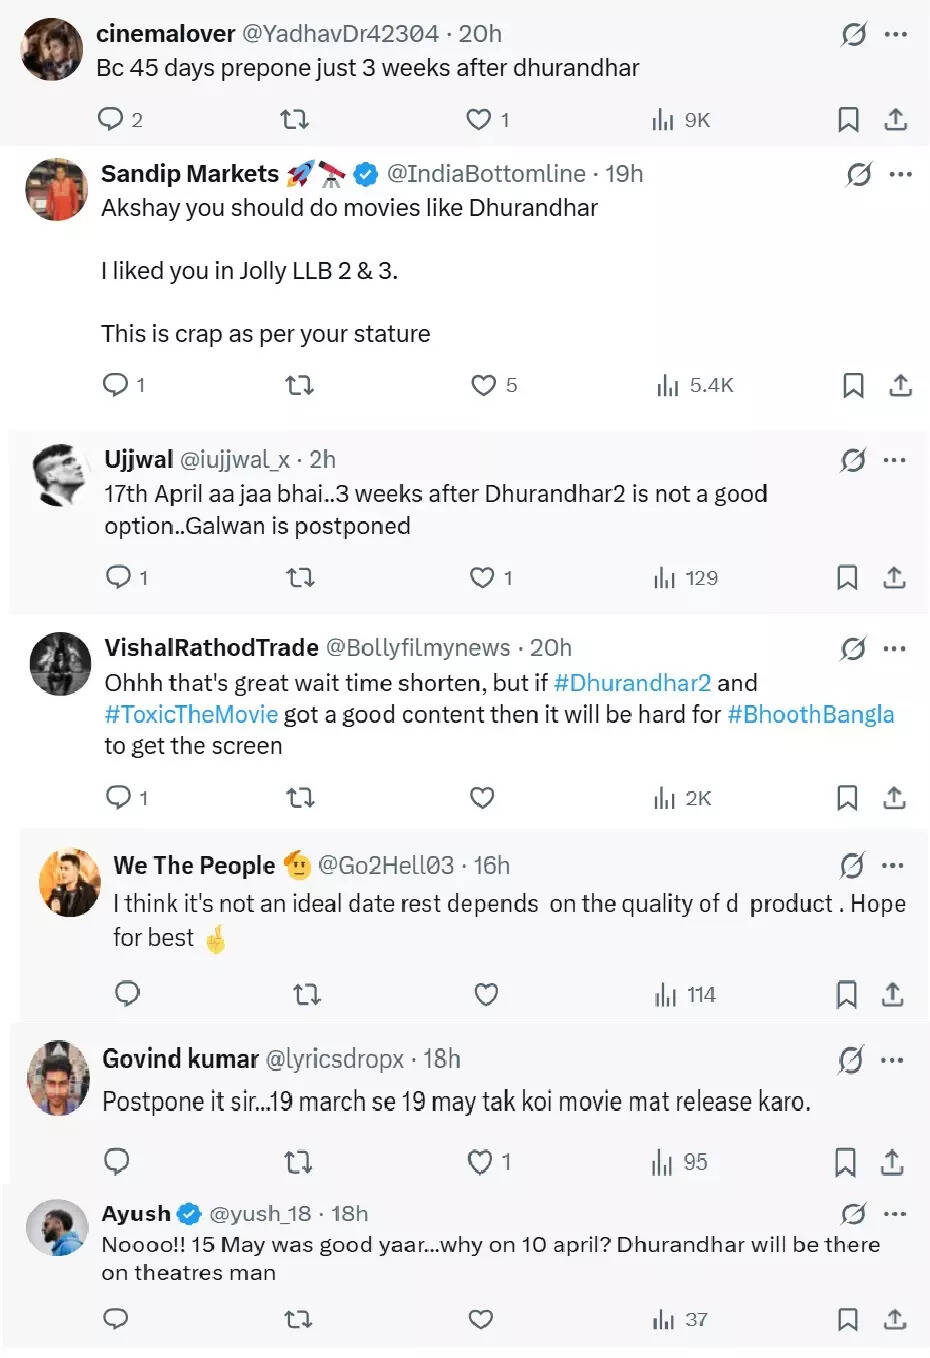This screenshot has height=1358, width=930.
Task: Open the more options menu on cinemalover's tweet
Action: click(894, 33)
